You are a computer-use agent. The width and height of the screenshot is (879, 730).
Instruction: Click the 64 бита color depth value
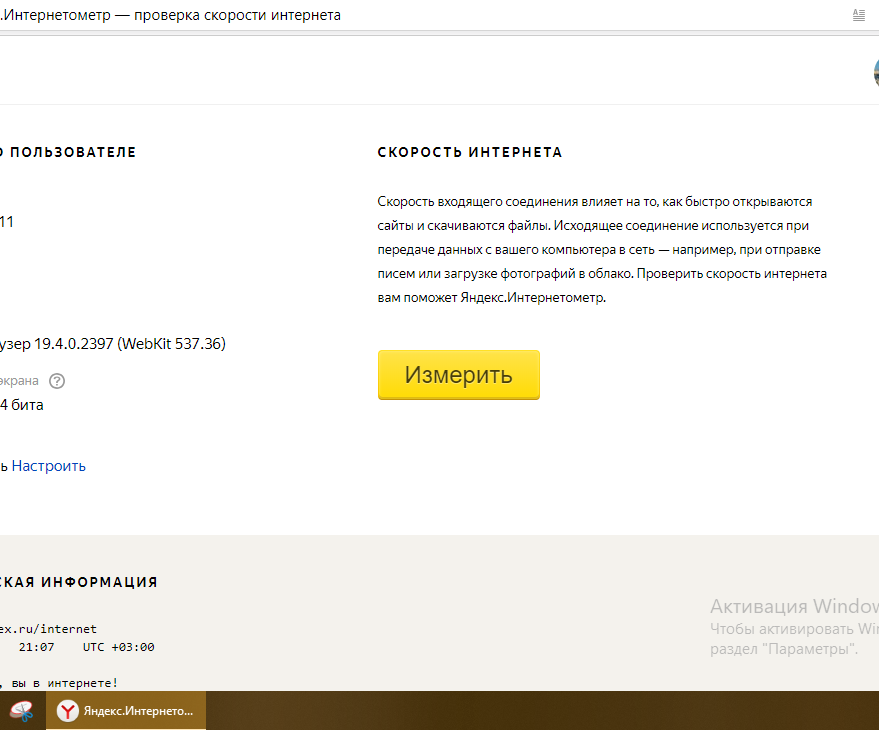(20, 404)
